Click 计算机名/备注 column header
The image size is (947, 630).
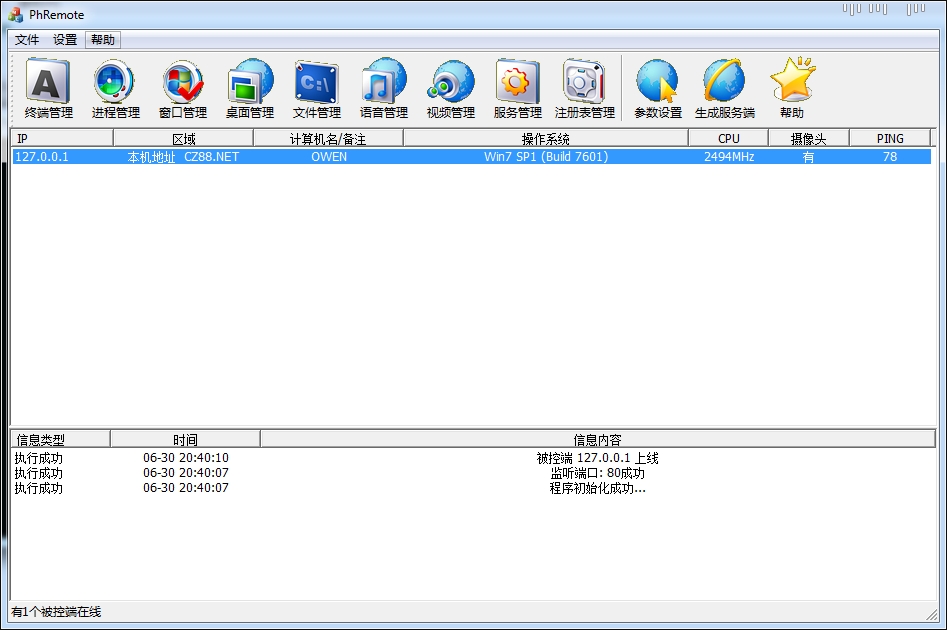coord(328,138)
